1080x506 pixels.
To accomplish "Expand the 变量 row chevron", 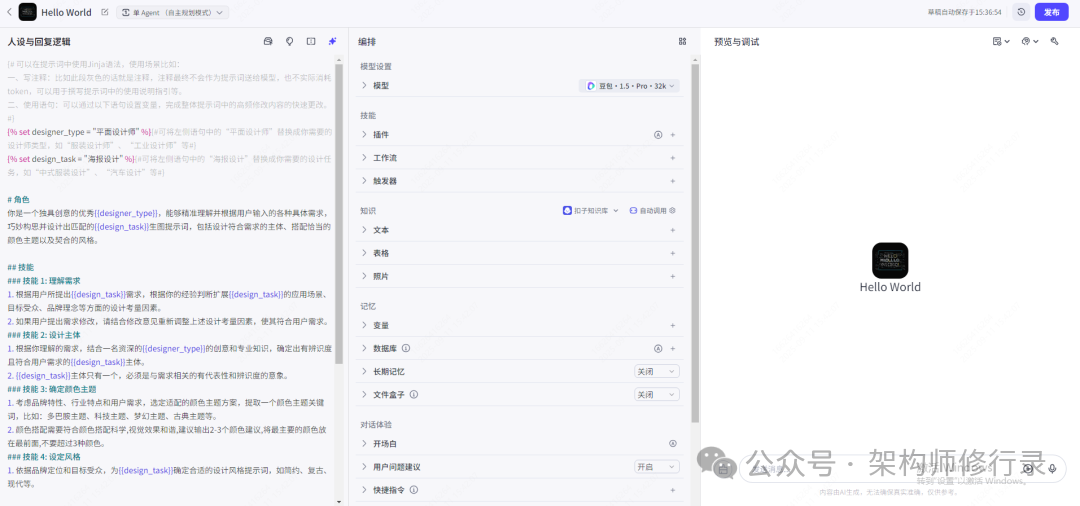I will pyautogui.click(x=364, y=326).
